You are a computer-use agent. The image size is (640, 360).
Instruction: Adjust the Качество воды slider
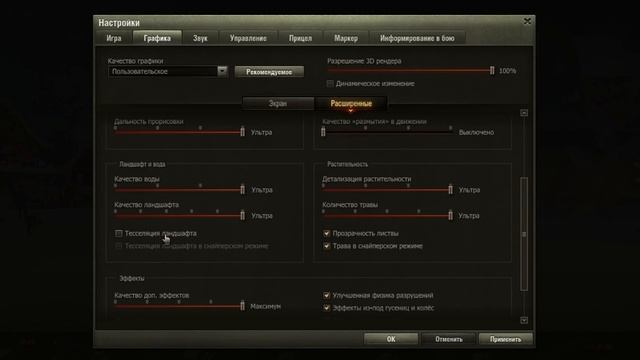point(179,189)
